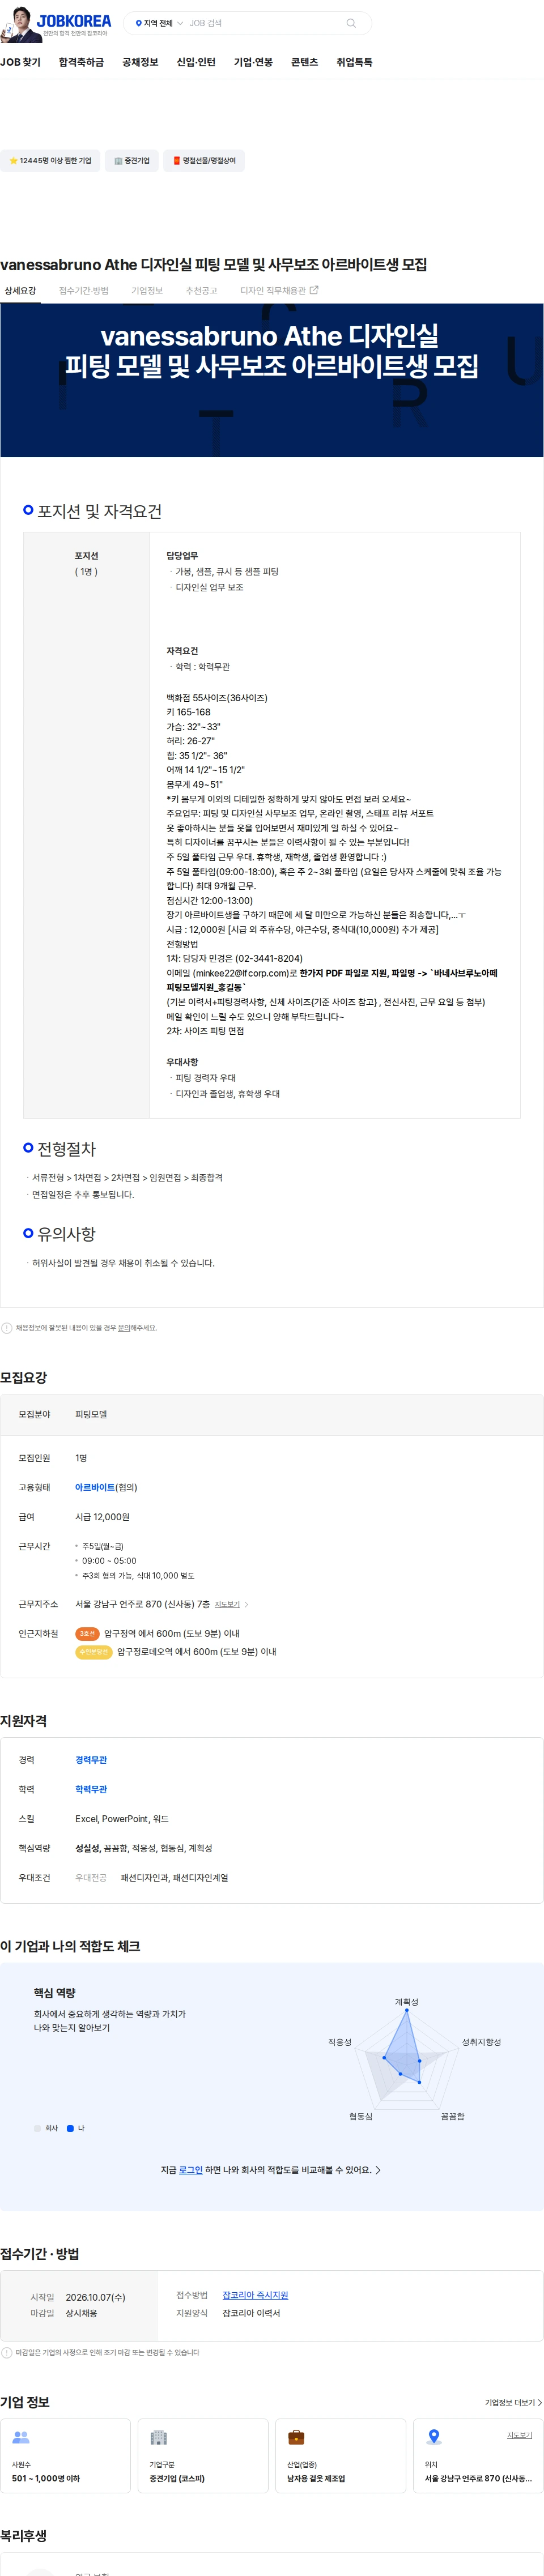Screen dimensions: 544x2576
Task: Click the magnifier search icon
Action: click(x=351, y=23)
